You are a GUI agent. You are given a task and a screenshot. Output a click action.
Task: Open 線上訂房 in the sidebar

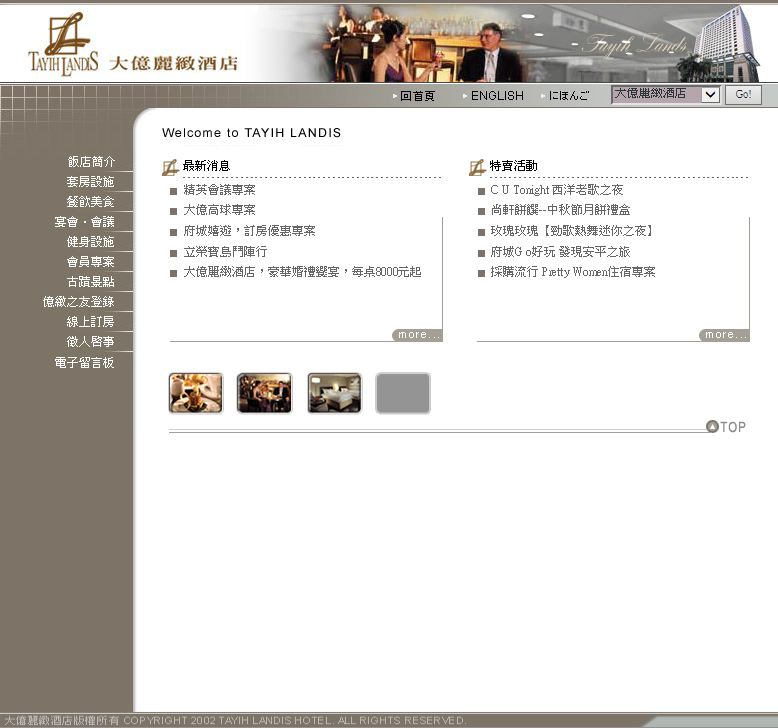coord(91,322)
